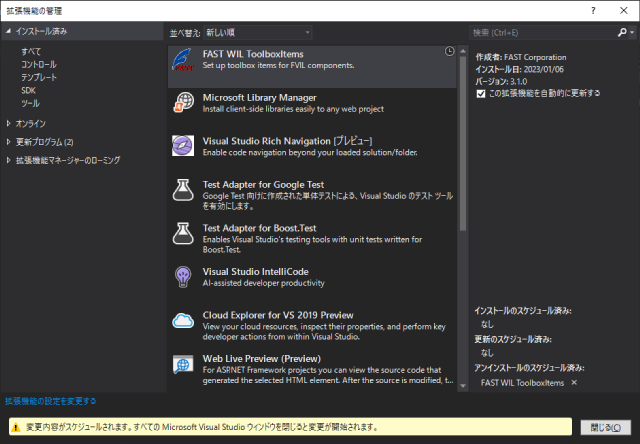Select the オンライン category label
This screenshot has width=640, height=444.
pos(31,124)
